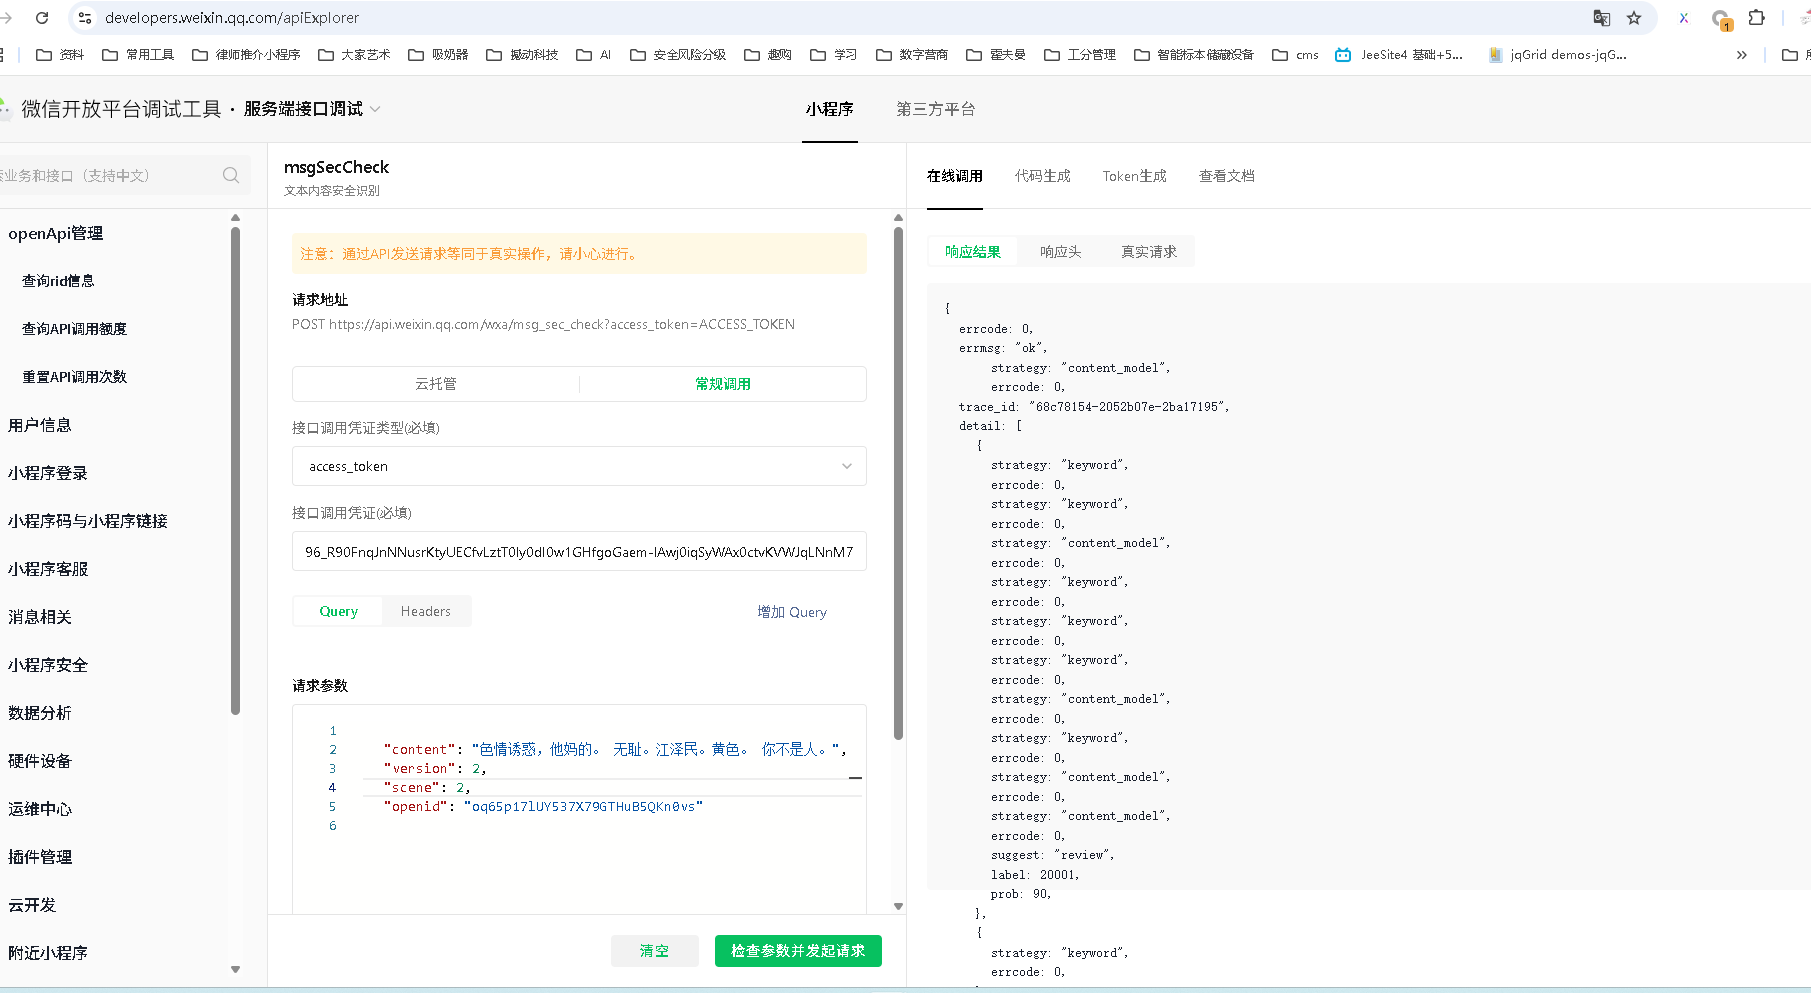Show the 真实请求 response view
Screen dimensions: 1811x993
1149,252
